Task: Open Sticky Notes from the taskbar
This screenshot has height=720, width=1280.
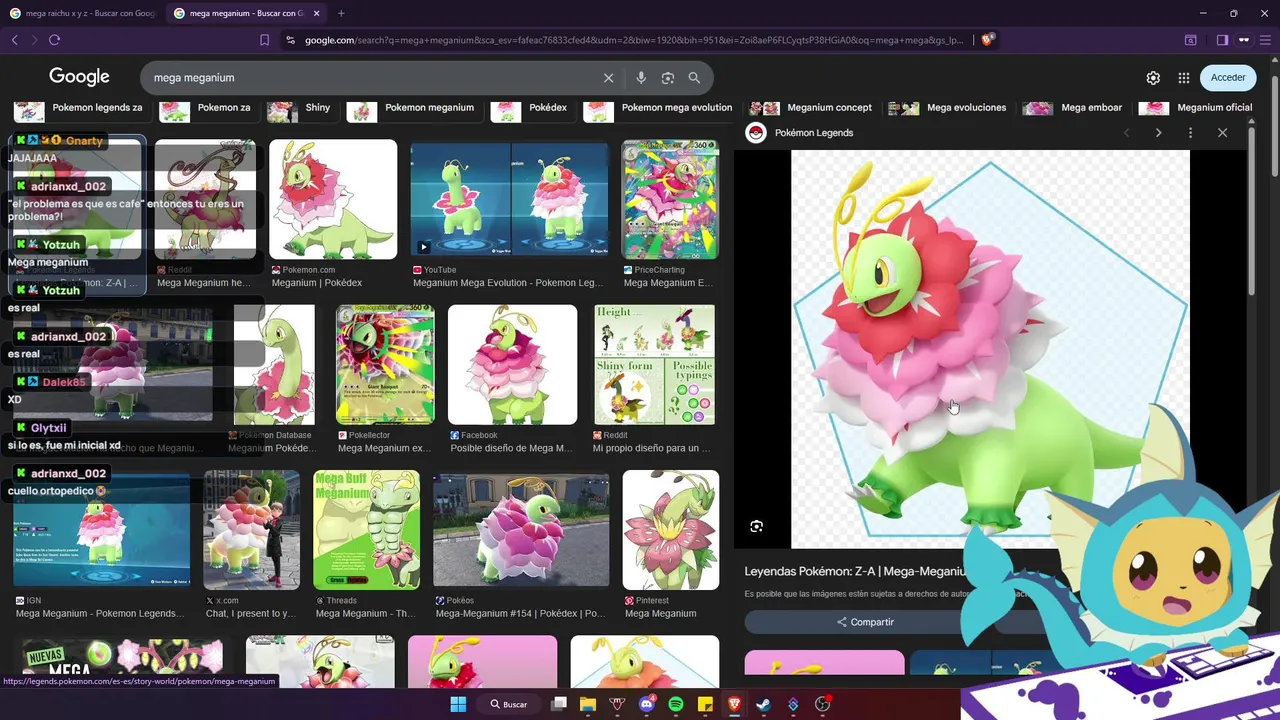Action: click(x=705, y=704)
